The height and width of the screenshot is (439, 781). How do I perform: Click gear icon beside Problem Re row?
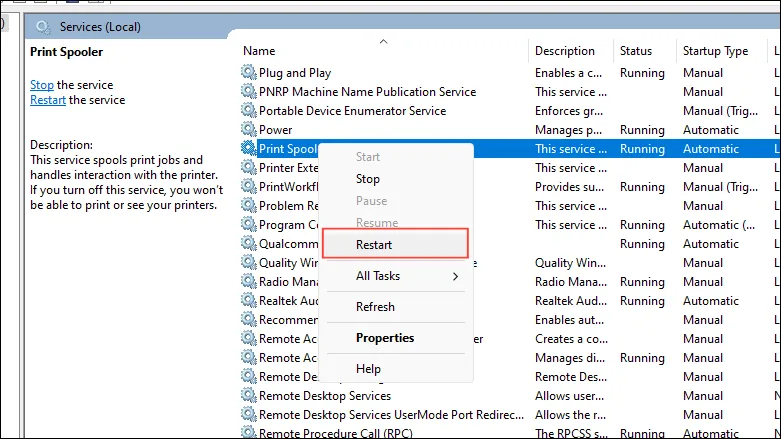249,205
